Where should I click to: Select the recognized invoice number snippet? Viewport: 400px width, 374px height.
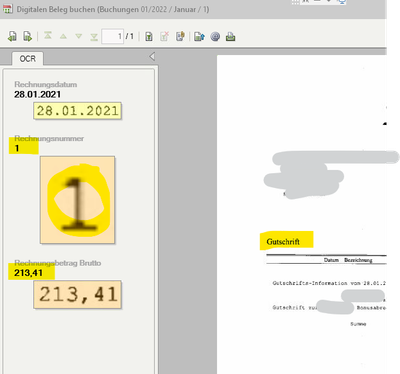tap(77, 200)
